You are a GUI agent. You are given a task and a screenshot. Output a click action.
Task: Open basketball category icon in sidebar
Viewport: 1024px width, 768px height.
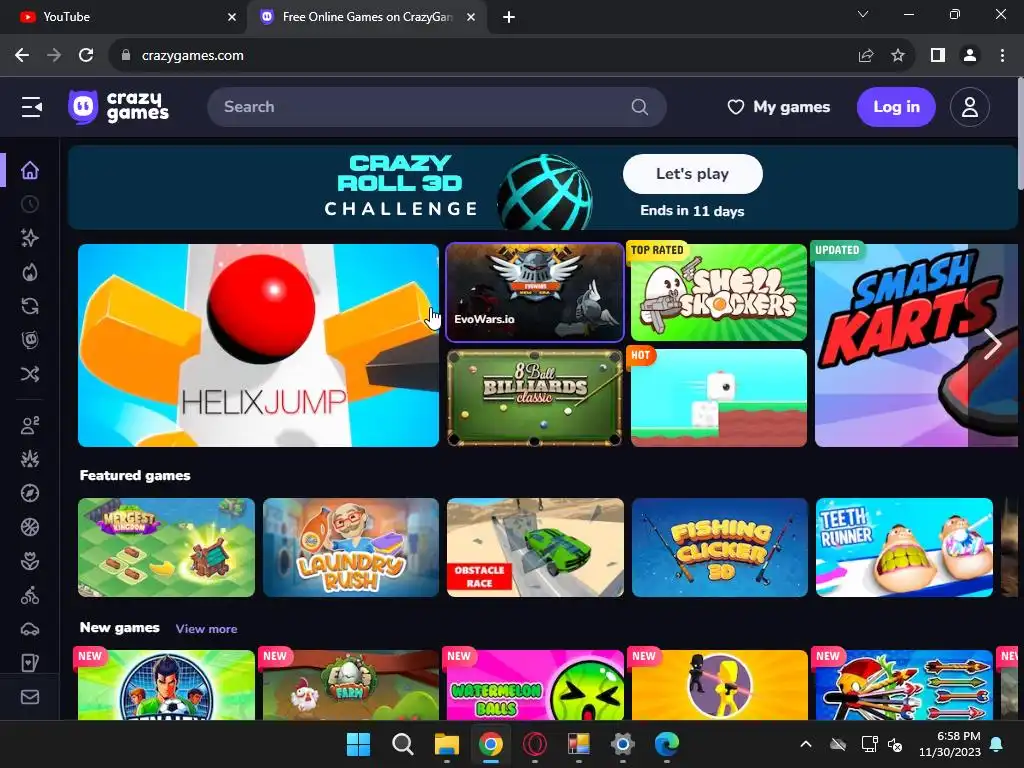(29, 528)
